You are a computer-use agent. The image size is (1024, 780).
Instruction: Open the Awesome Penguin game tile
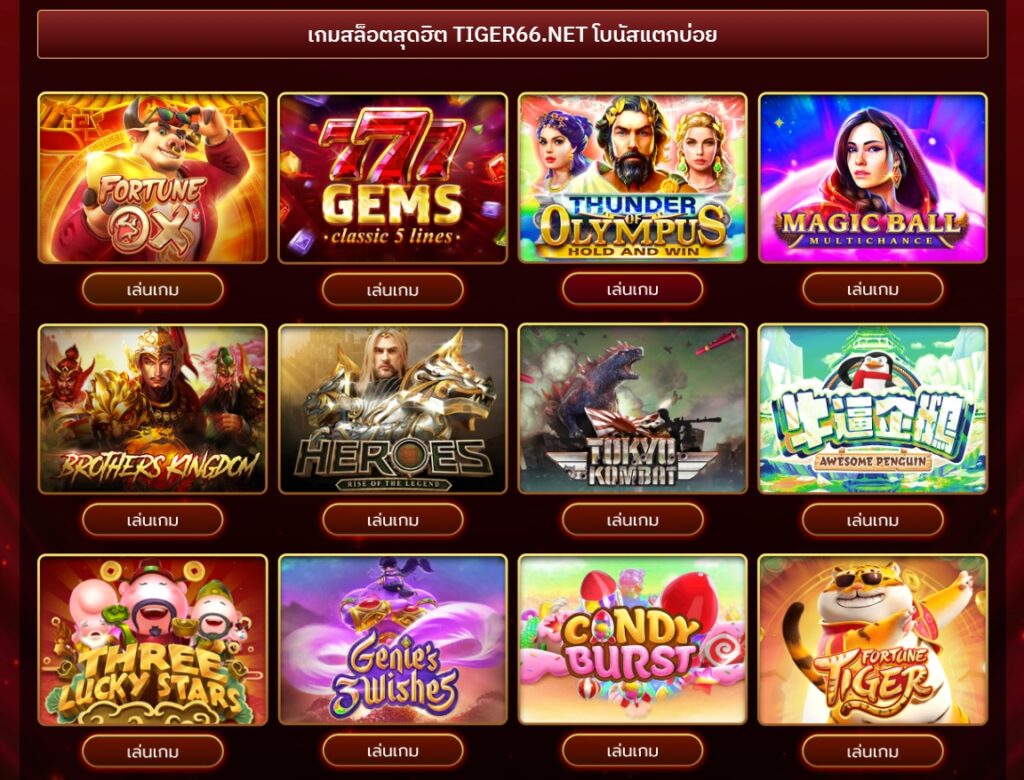click(872, 409)
